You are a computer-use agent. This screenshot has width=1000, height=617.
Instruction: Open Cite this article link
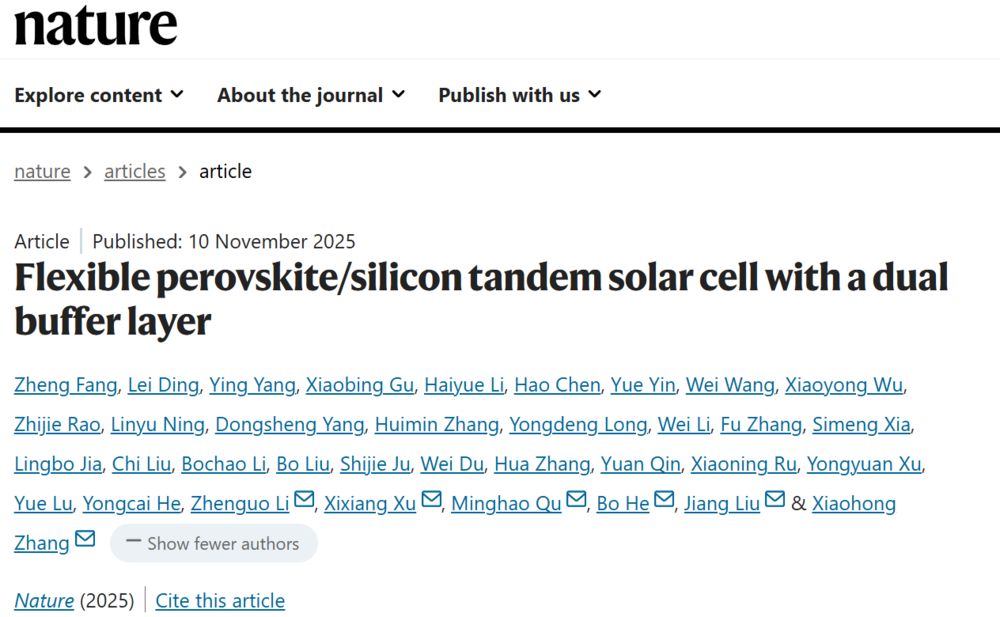(220, 601)
